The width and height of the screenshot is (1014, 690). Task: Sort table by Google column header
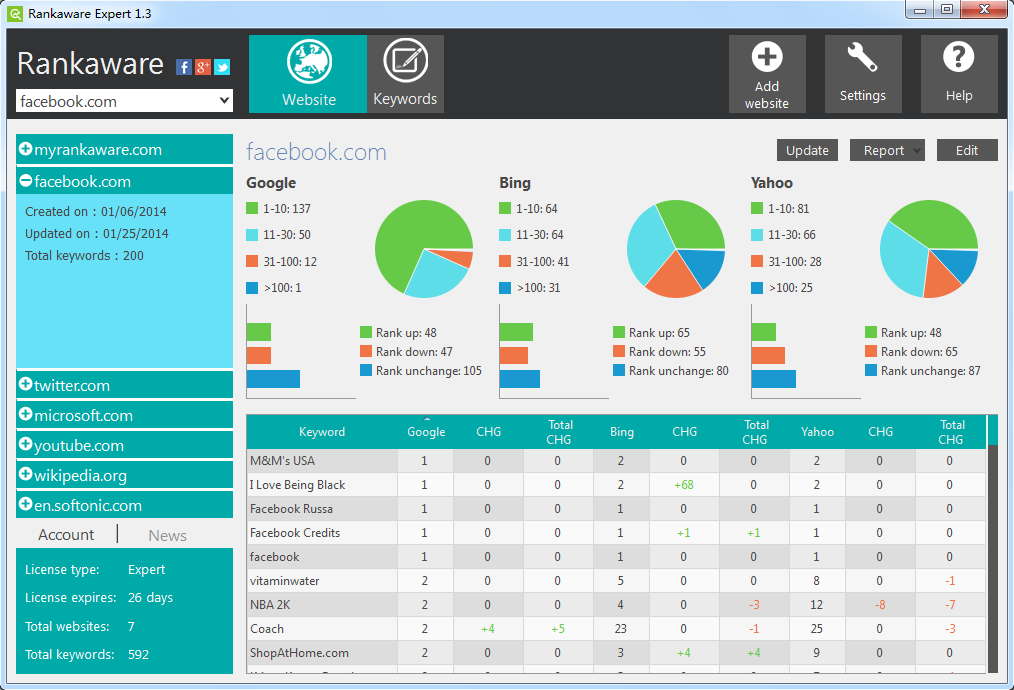click(x=426, y=432)
